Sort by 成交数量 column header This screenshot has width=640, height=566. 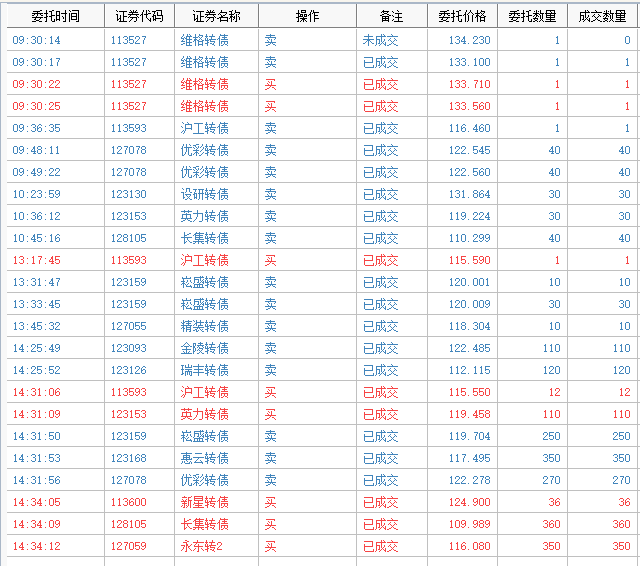coord(602,16)
